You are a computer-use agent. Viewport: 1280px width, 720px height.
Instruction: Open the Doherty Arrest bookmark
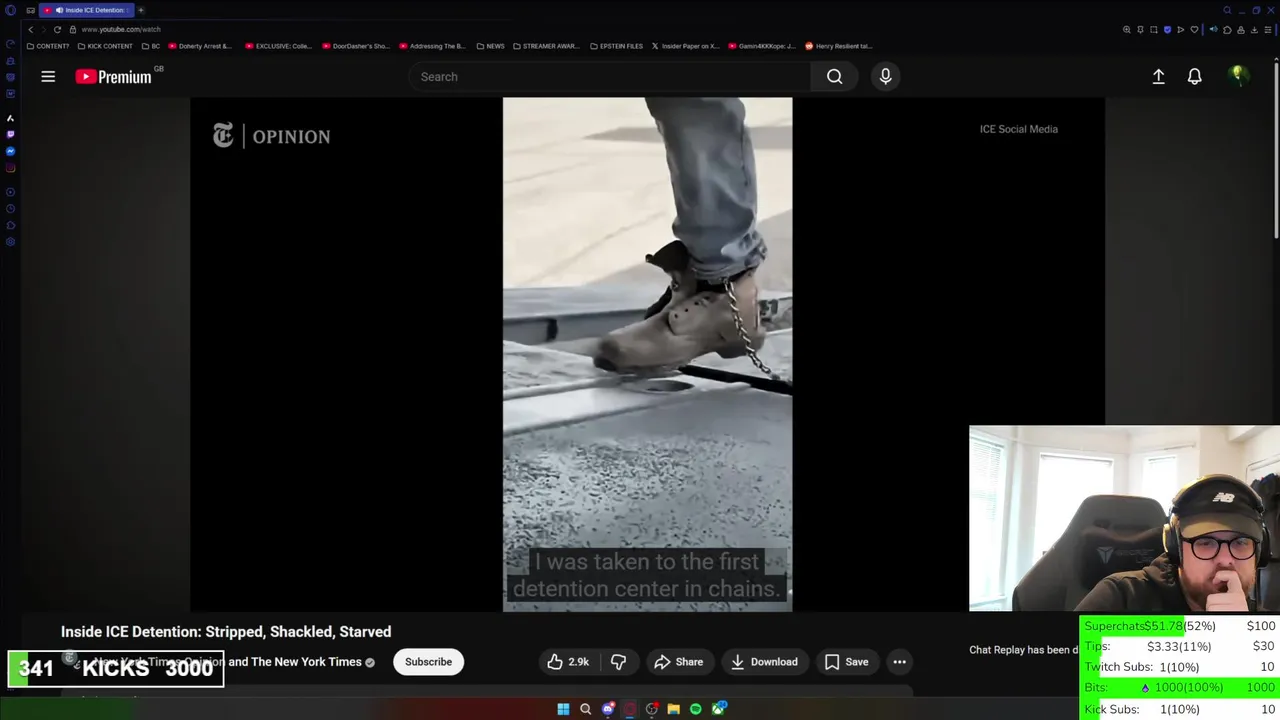(x=200, y=46)
